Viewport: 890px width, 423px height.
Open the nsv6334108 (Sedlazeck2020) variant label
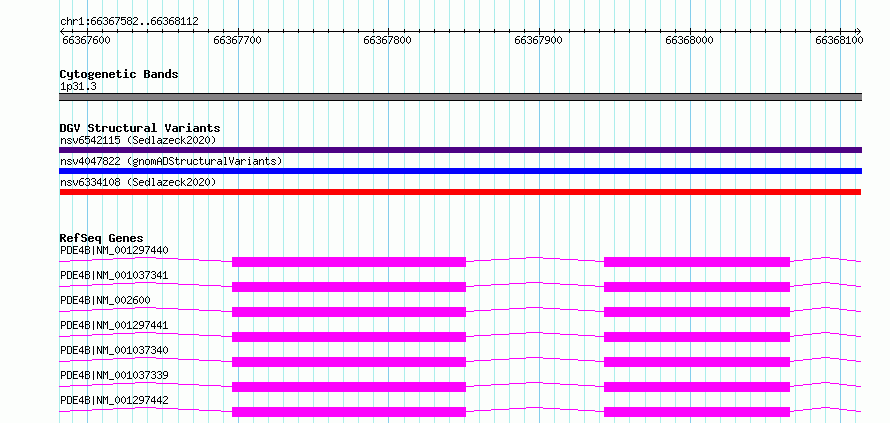(x=138, y=182)
